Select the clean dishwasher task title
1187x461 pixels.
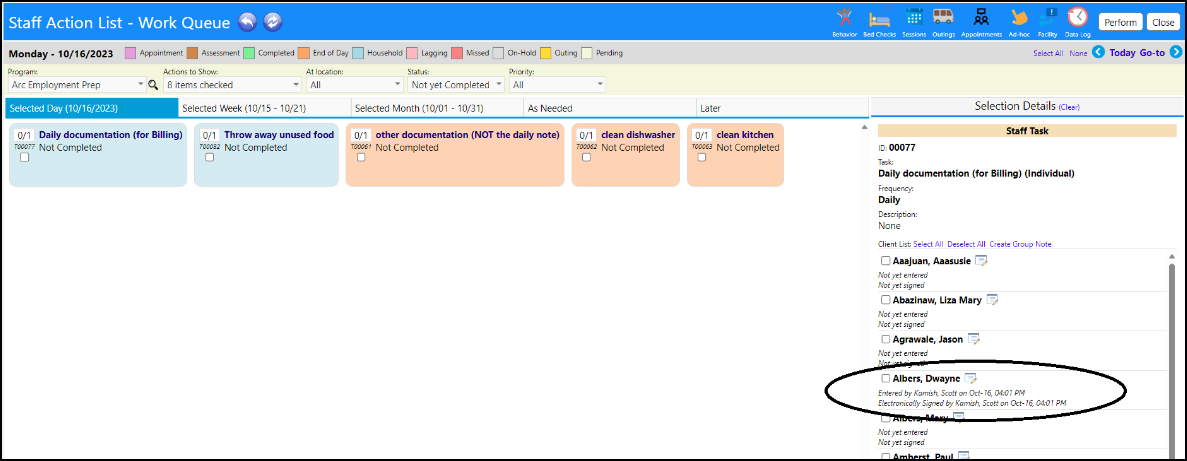[x=637, y=135]
